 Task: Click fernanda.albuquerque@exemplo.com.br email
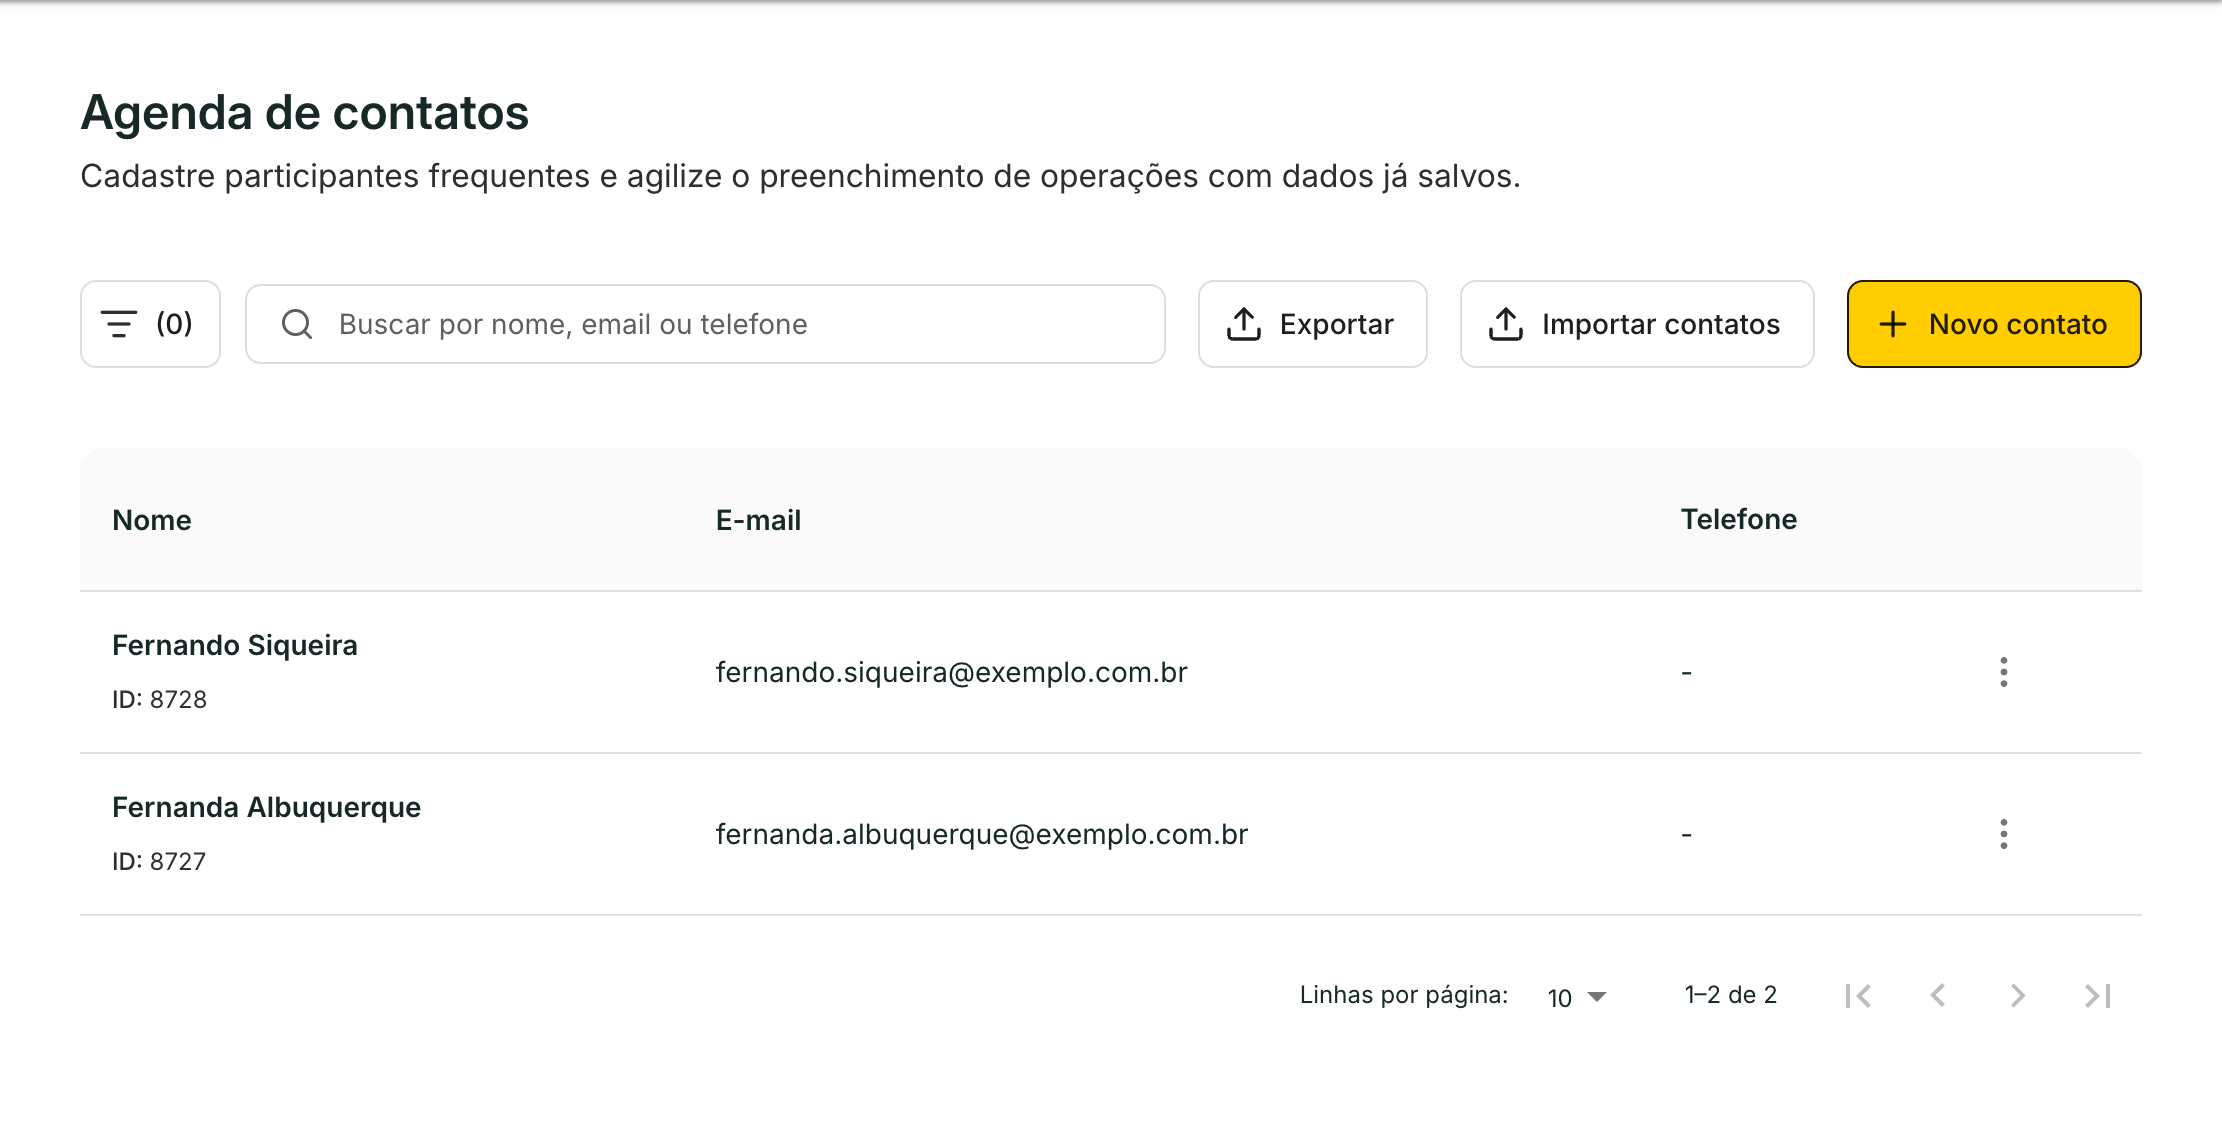coord(982,834)
